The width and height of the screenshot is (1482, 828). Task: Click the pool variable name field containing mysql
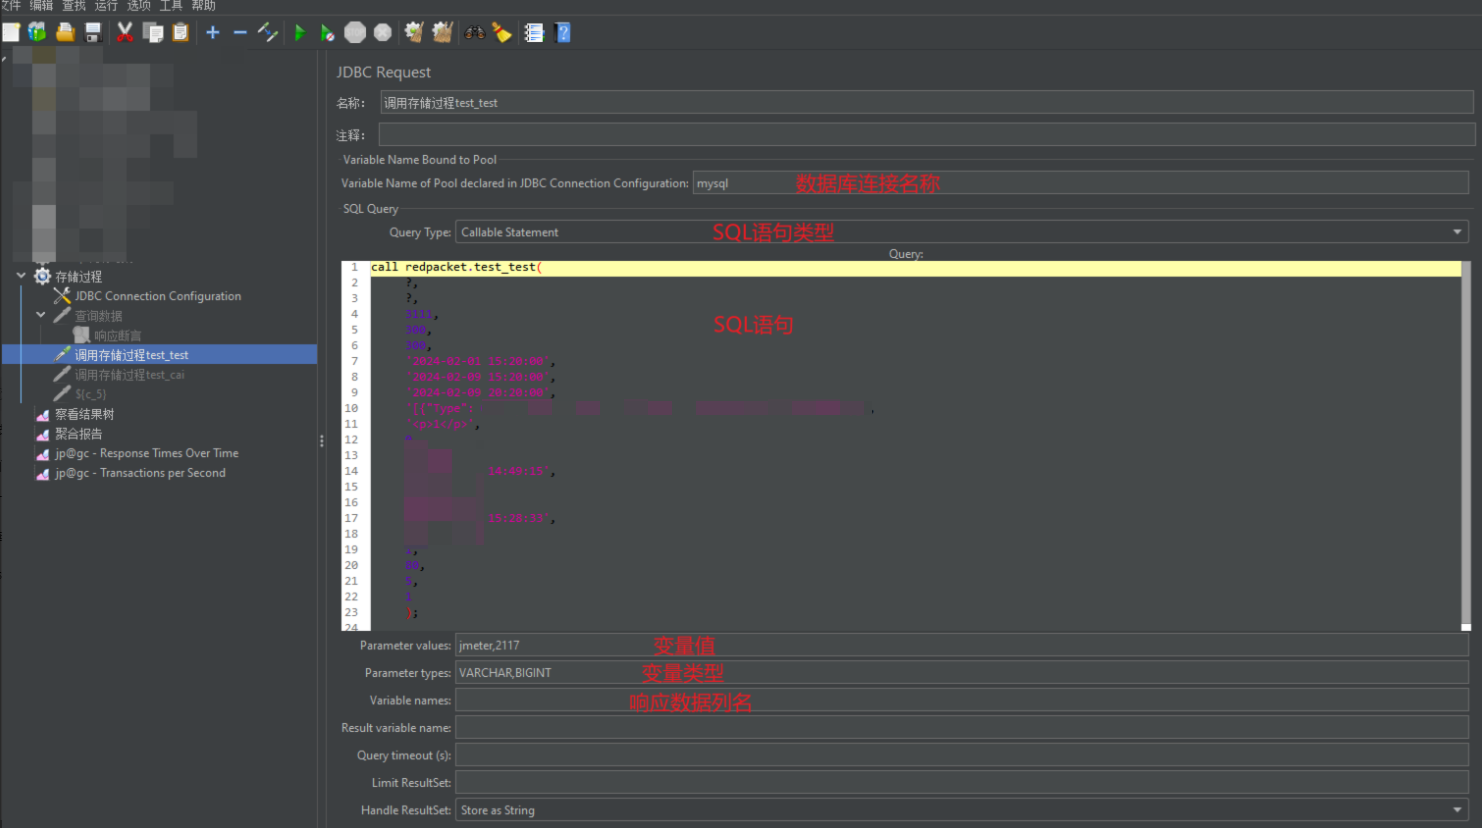1080,183
